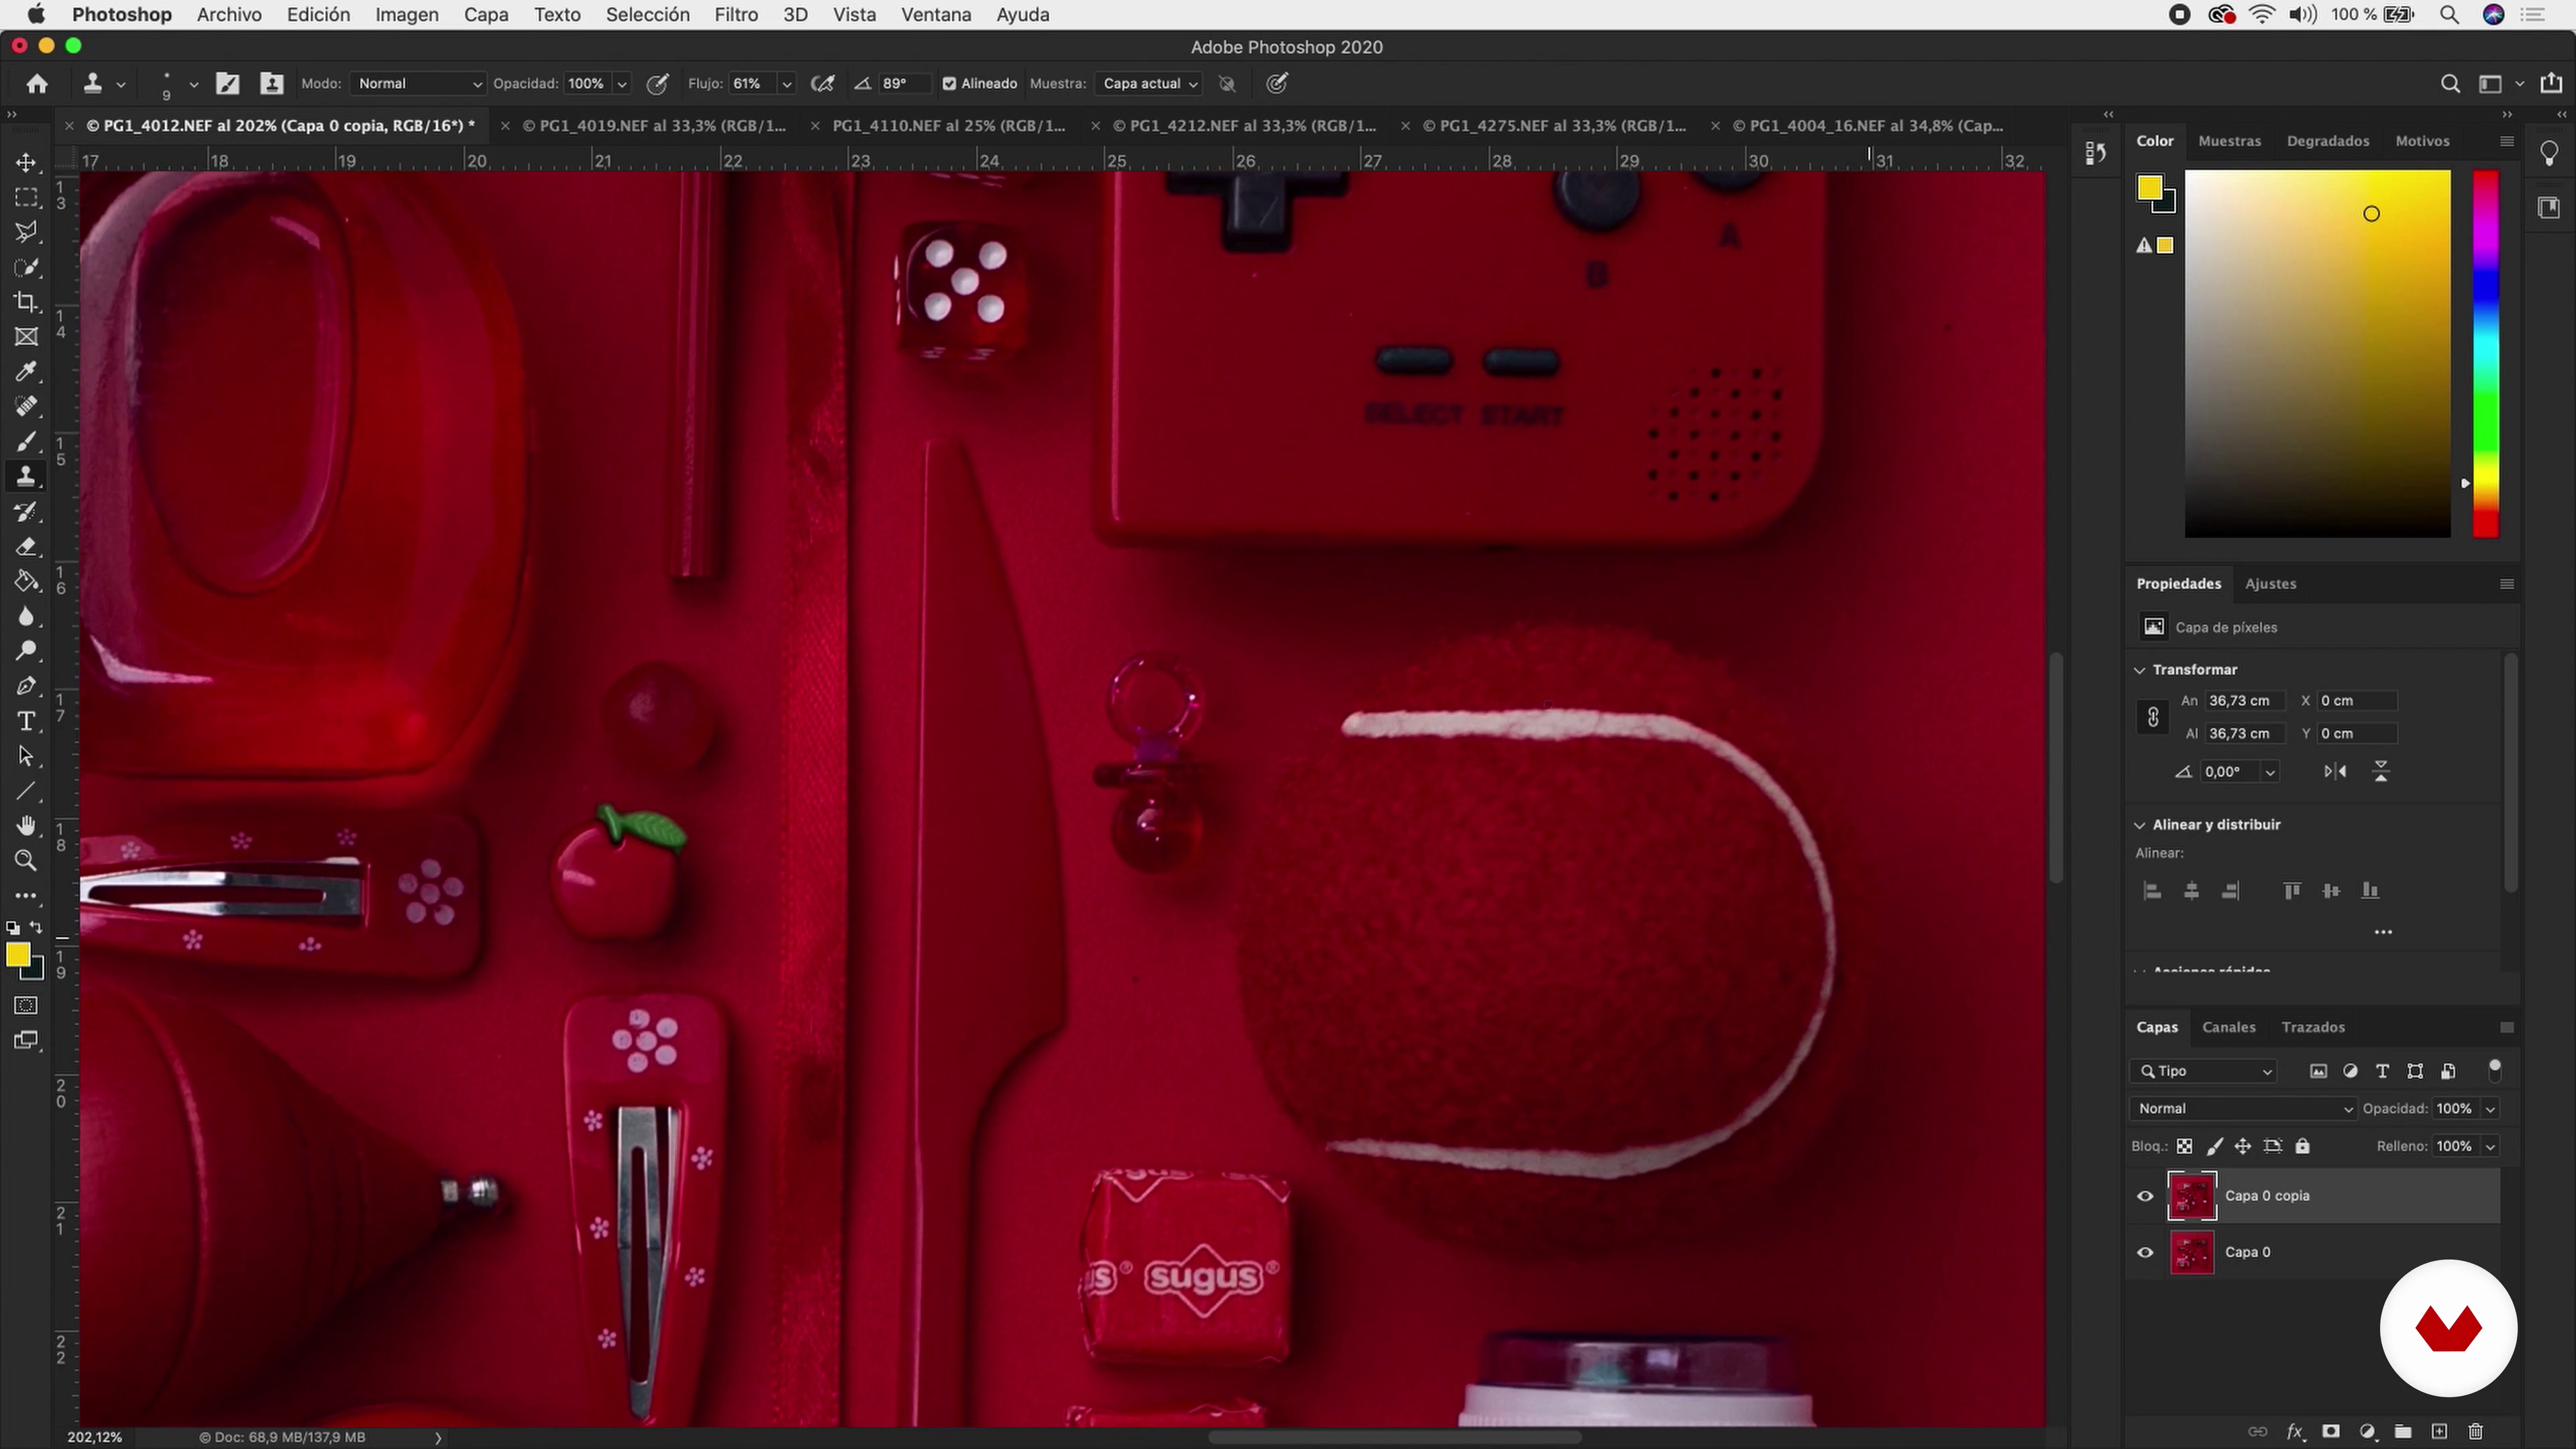Pick a color in the color field
2576x1449 pixels.
pyautogui.click(x=2317, y=353)
